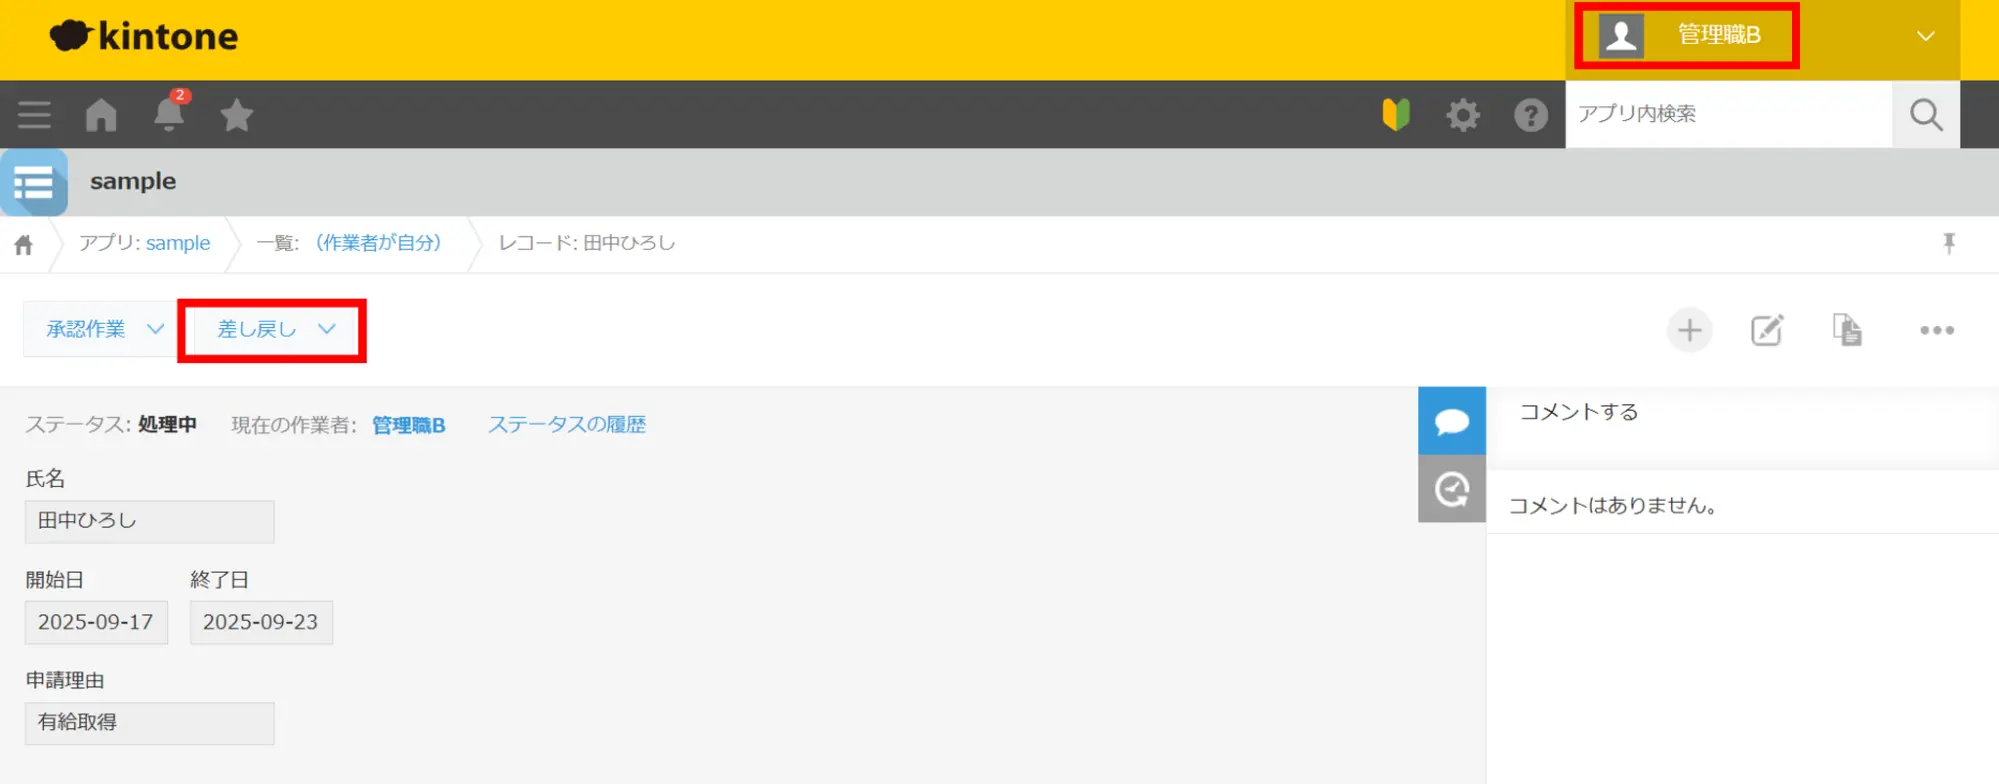Open the ステータスの履歴 link
Image resolution: width=1999 pixels, height=784 pixels.
566,424
